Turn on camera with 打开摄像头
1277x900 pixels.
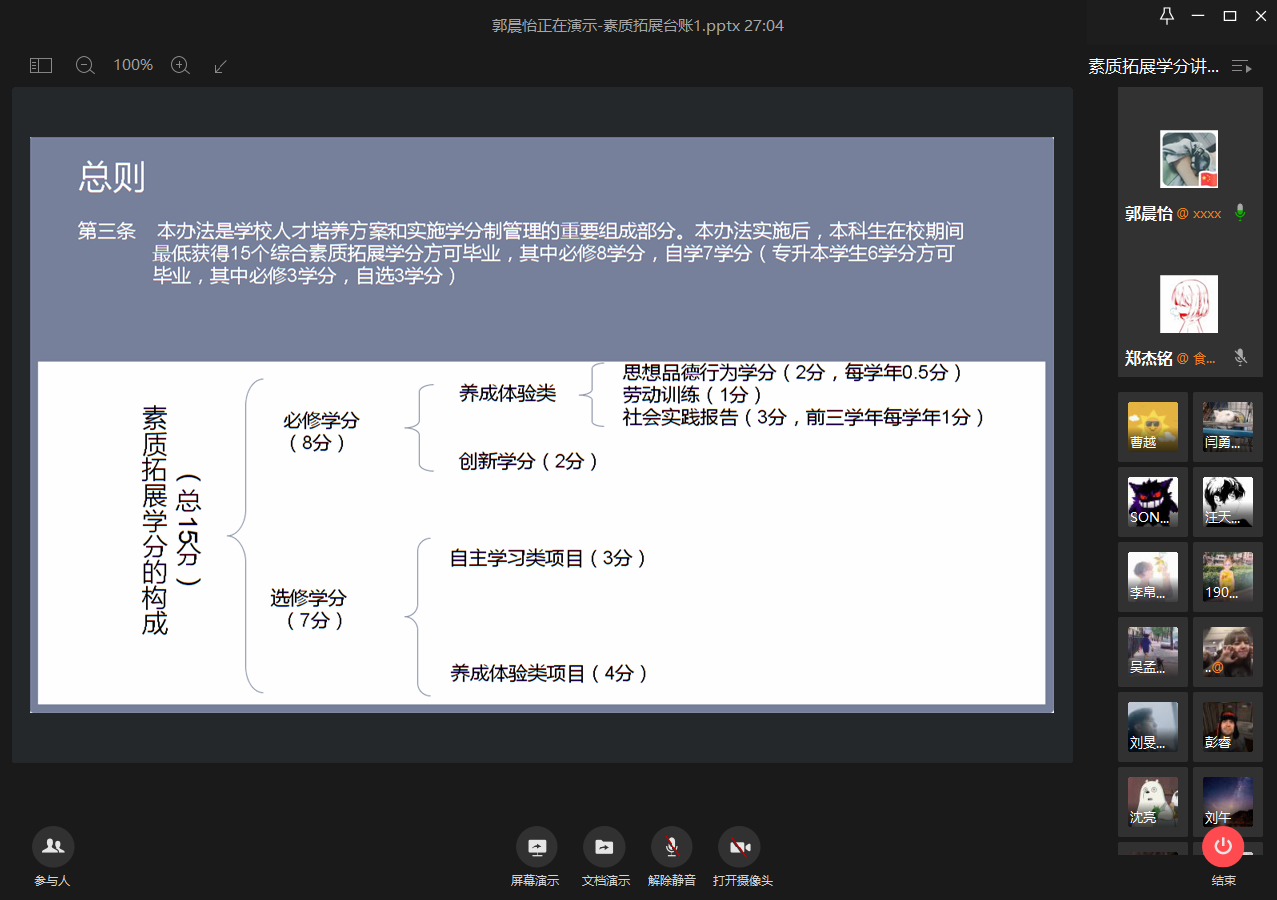coord(739,847)
